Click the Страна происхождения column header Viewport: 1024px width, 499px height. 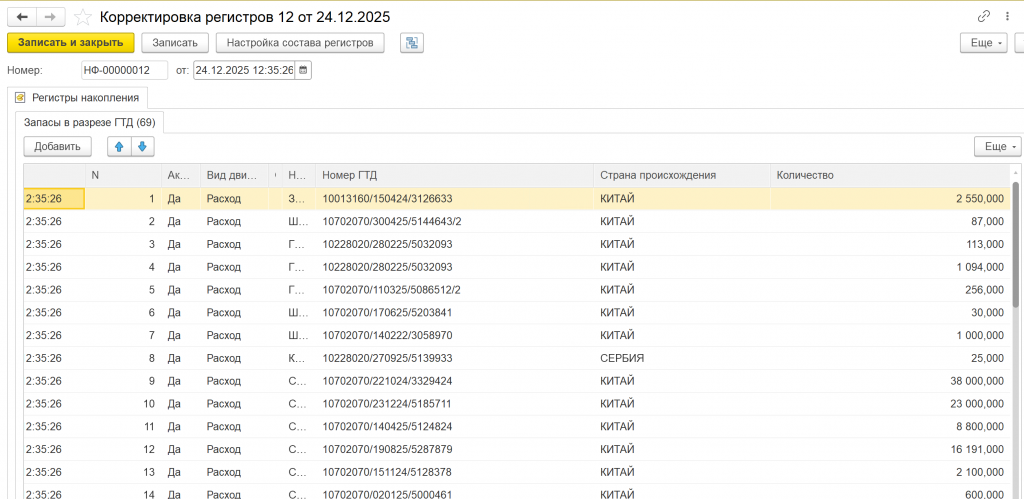point(682,175)
